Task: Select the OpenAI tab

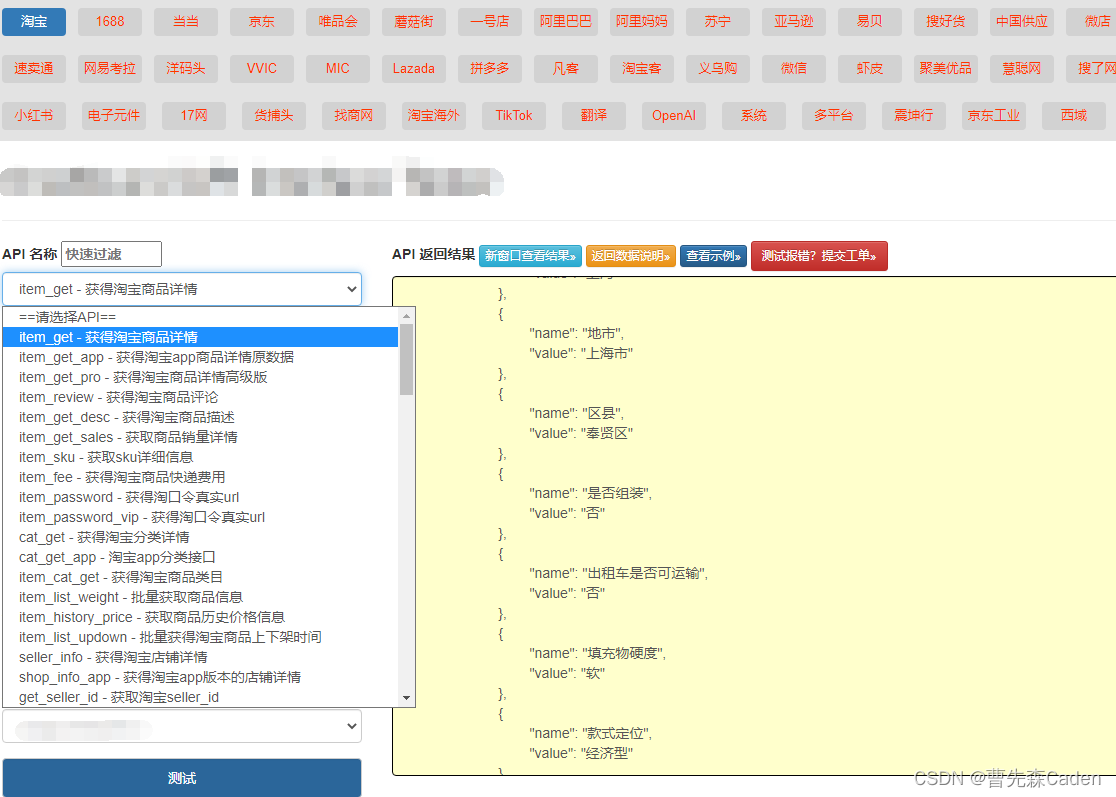Action: click(x=674, y=115)
